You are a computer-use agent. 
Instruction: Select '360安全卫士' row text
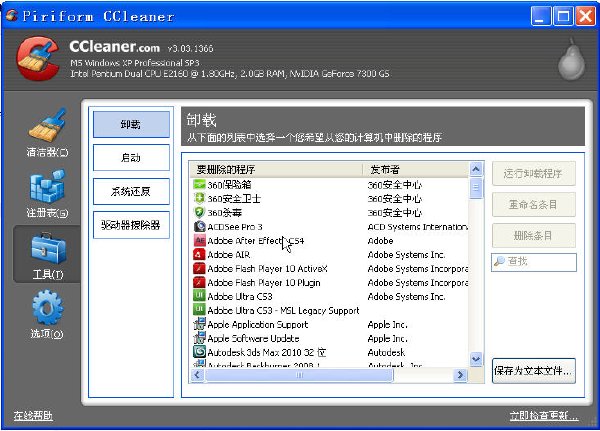[x=234, y=199]
